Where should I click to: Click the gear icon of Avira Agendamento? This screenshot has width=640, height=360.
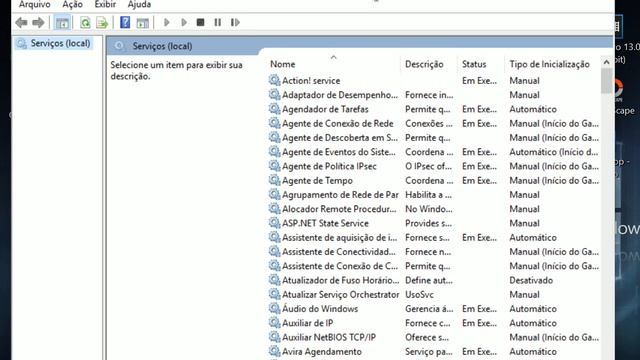point(274,351)
